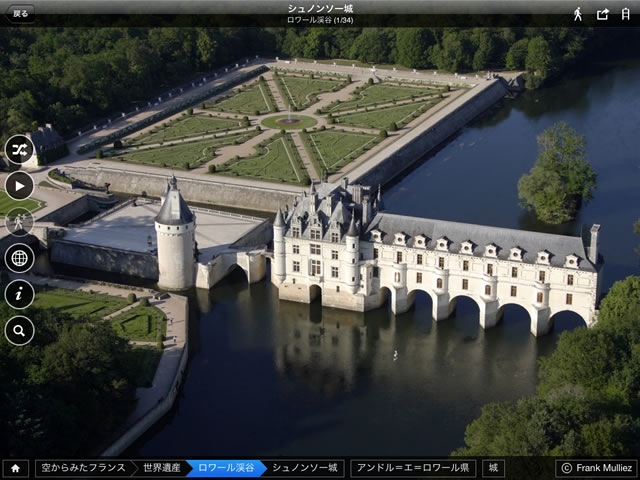Open the globe map view button
This screenshot has height=480, width=640.
click(20, 258)
